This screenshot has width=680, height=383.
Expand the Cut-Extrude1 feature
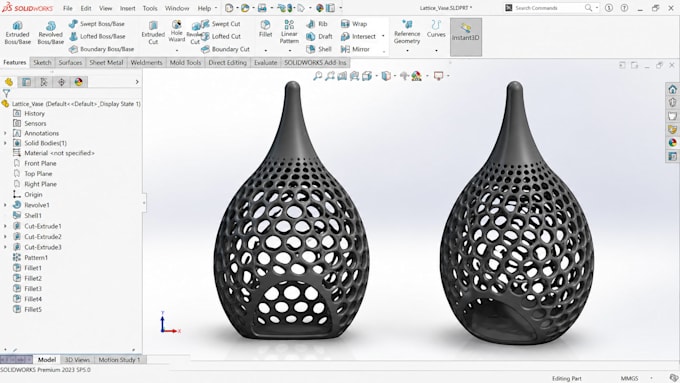point(5,226)
